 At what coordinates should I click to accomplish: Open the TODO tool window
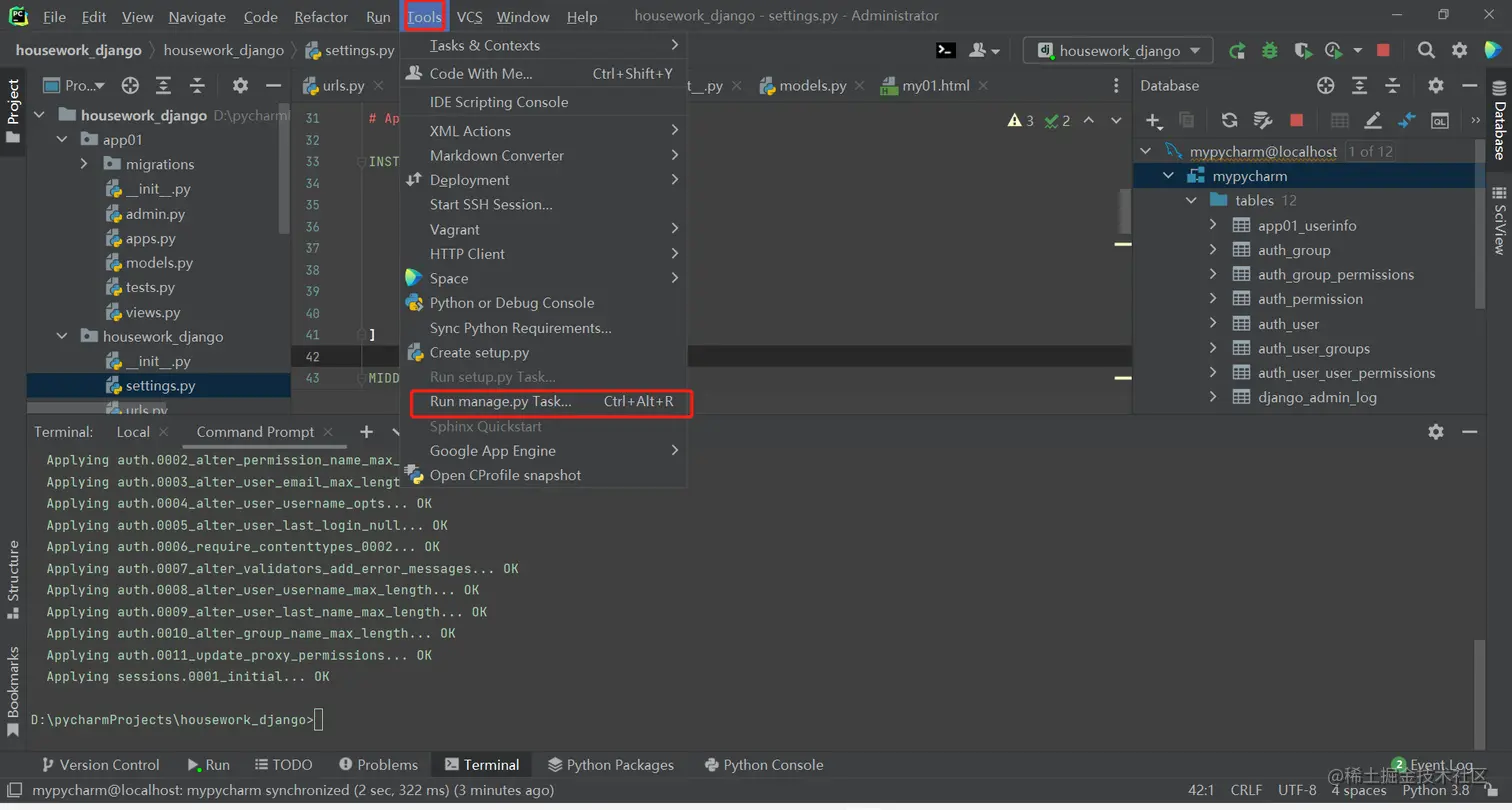[283, 765]
